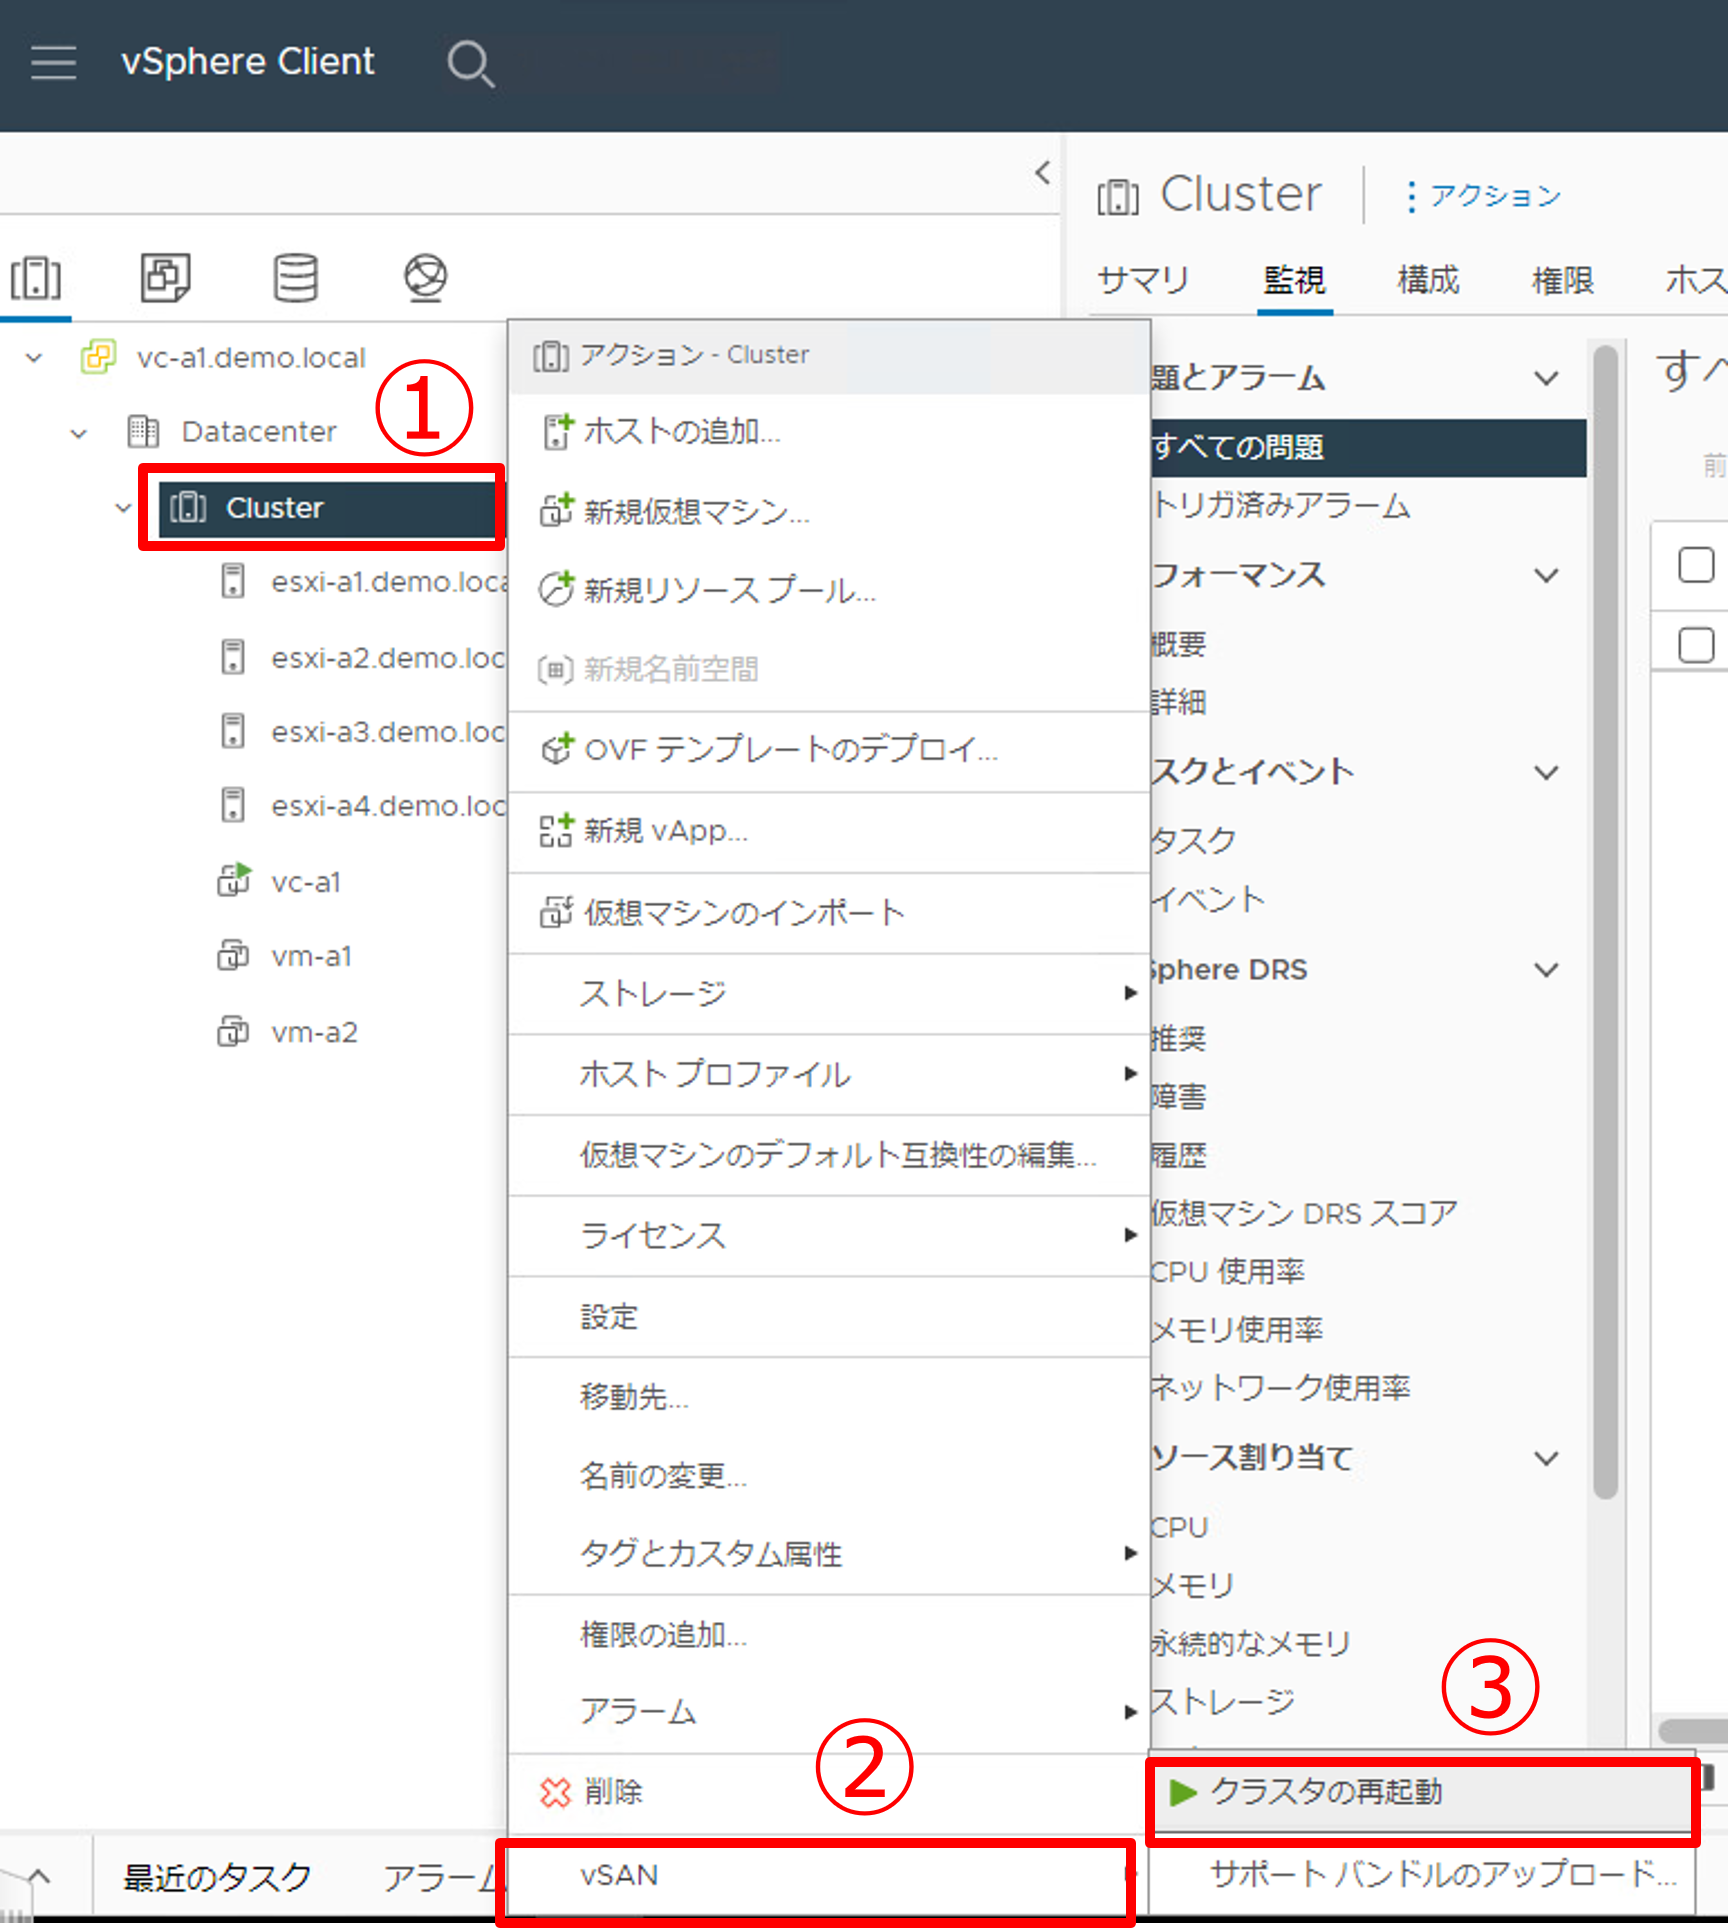Click the Datacenter building icon

143,431
